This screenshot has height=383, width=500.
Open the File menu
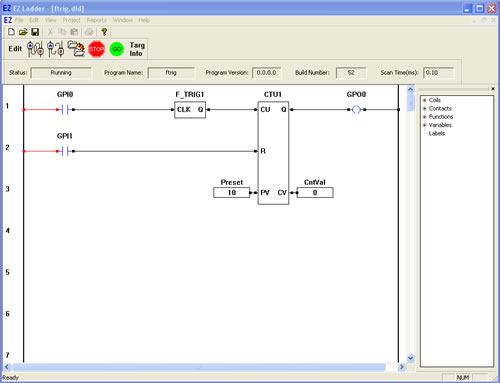[19, 20]
